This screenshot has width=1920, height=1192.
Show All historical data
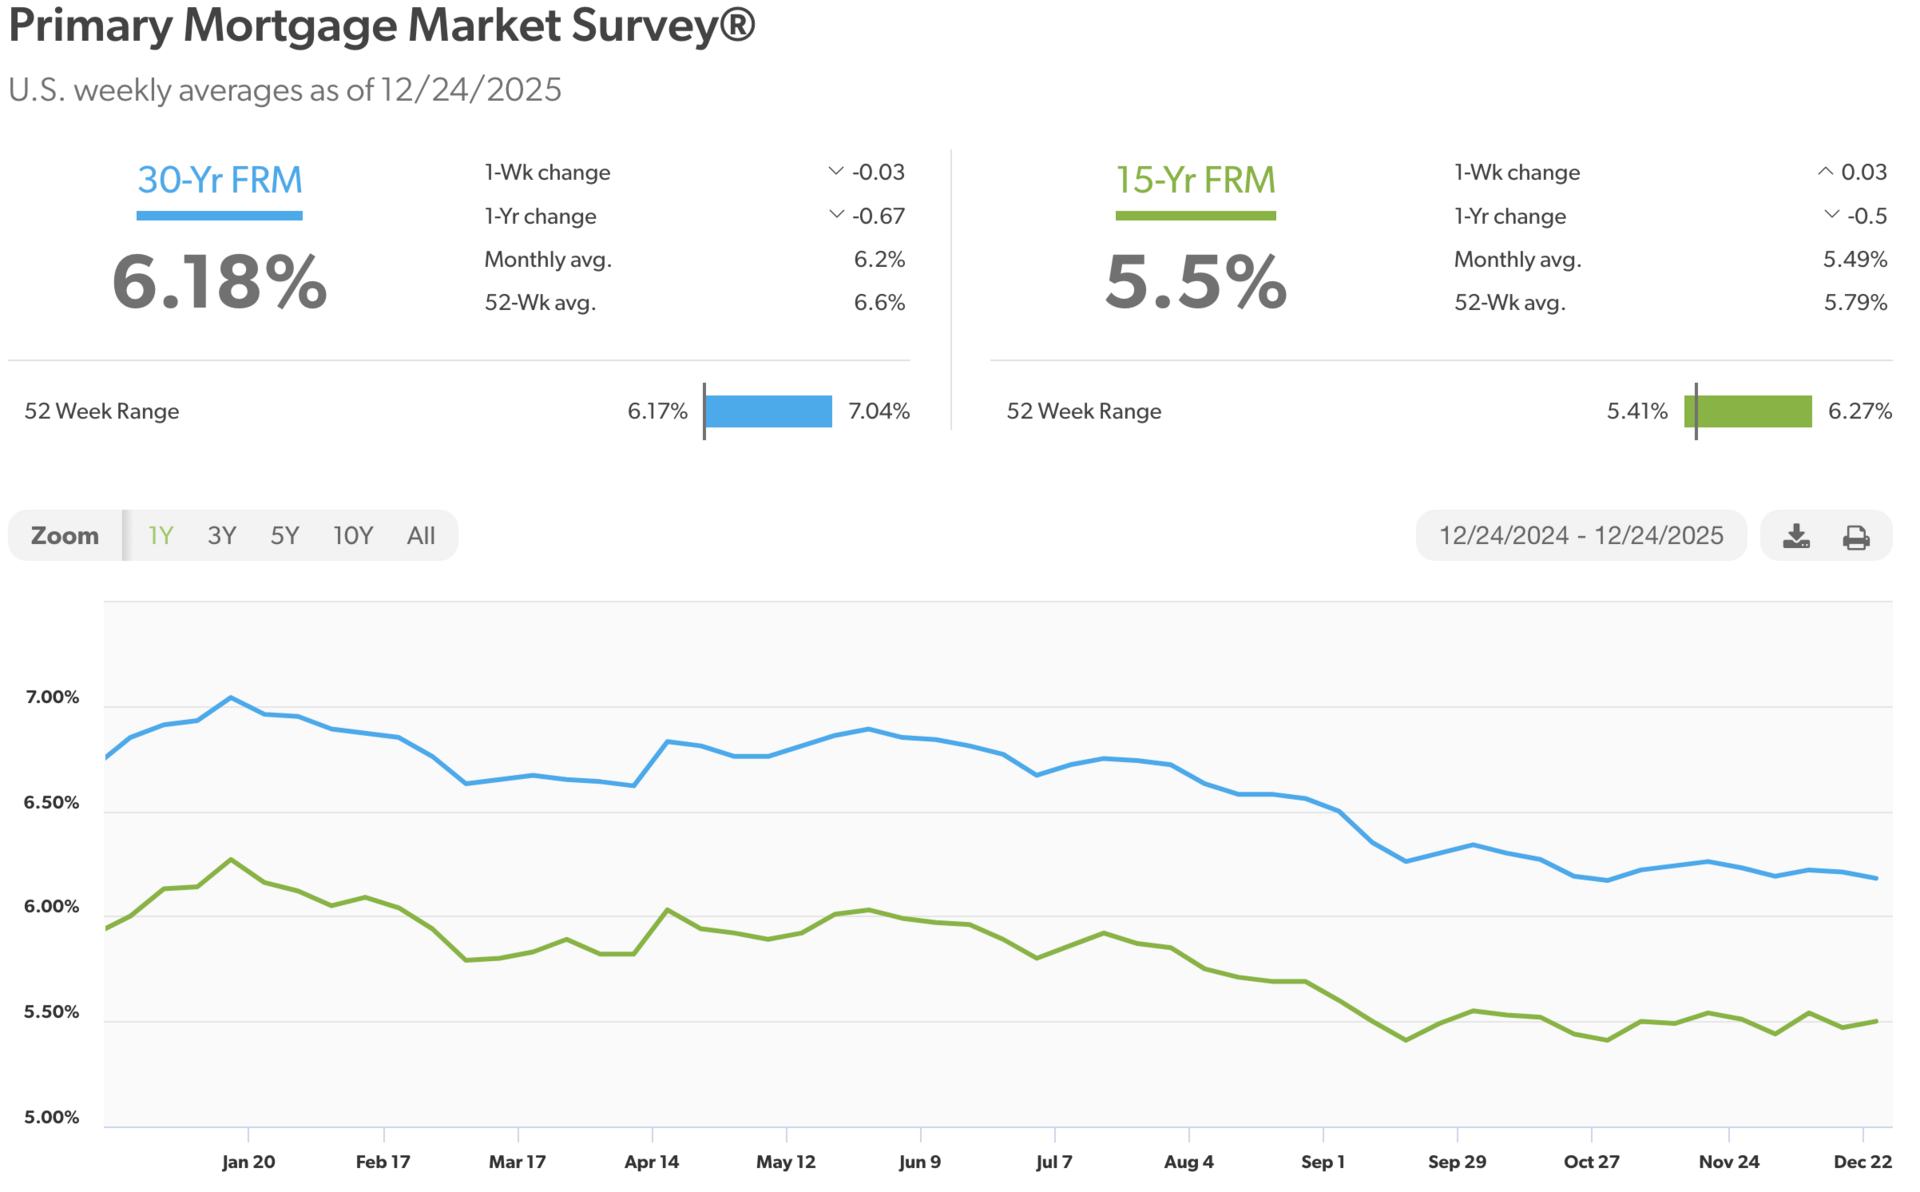[x=421, y=536]
